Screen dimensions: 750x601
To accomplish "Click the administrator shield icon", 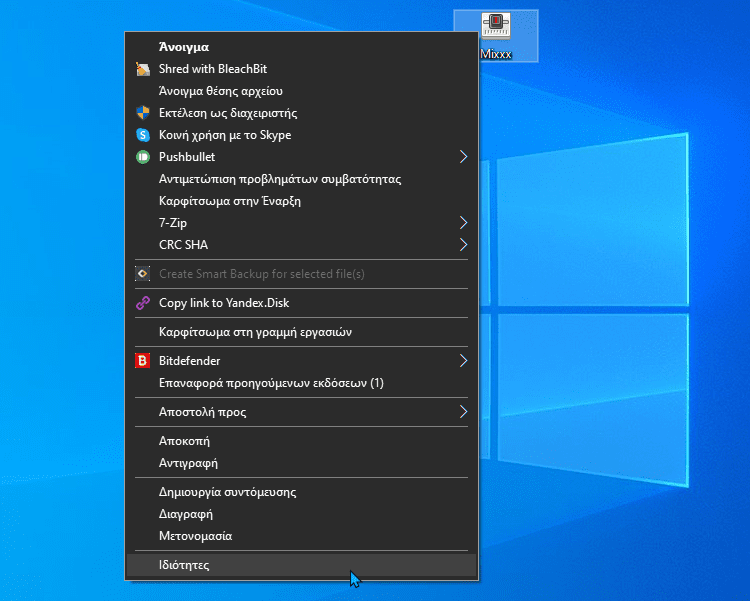I will (x=143, y=113).
